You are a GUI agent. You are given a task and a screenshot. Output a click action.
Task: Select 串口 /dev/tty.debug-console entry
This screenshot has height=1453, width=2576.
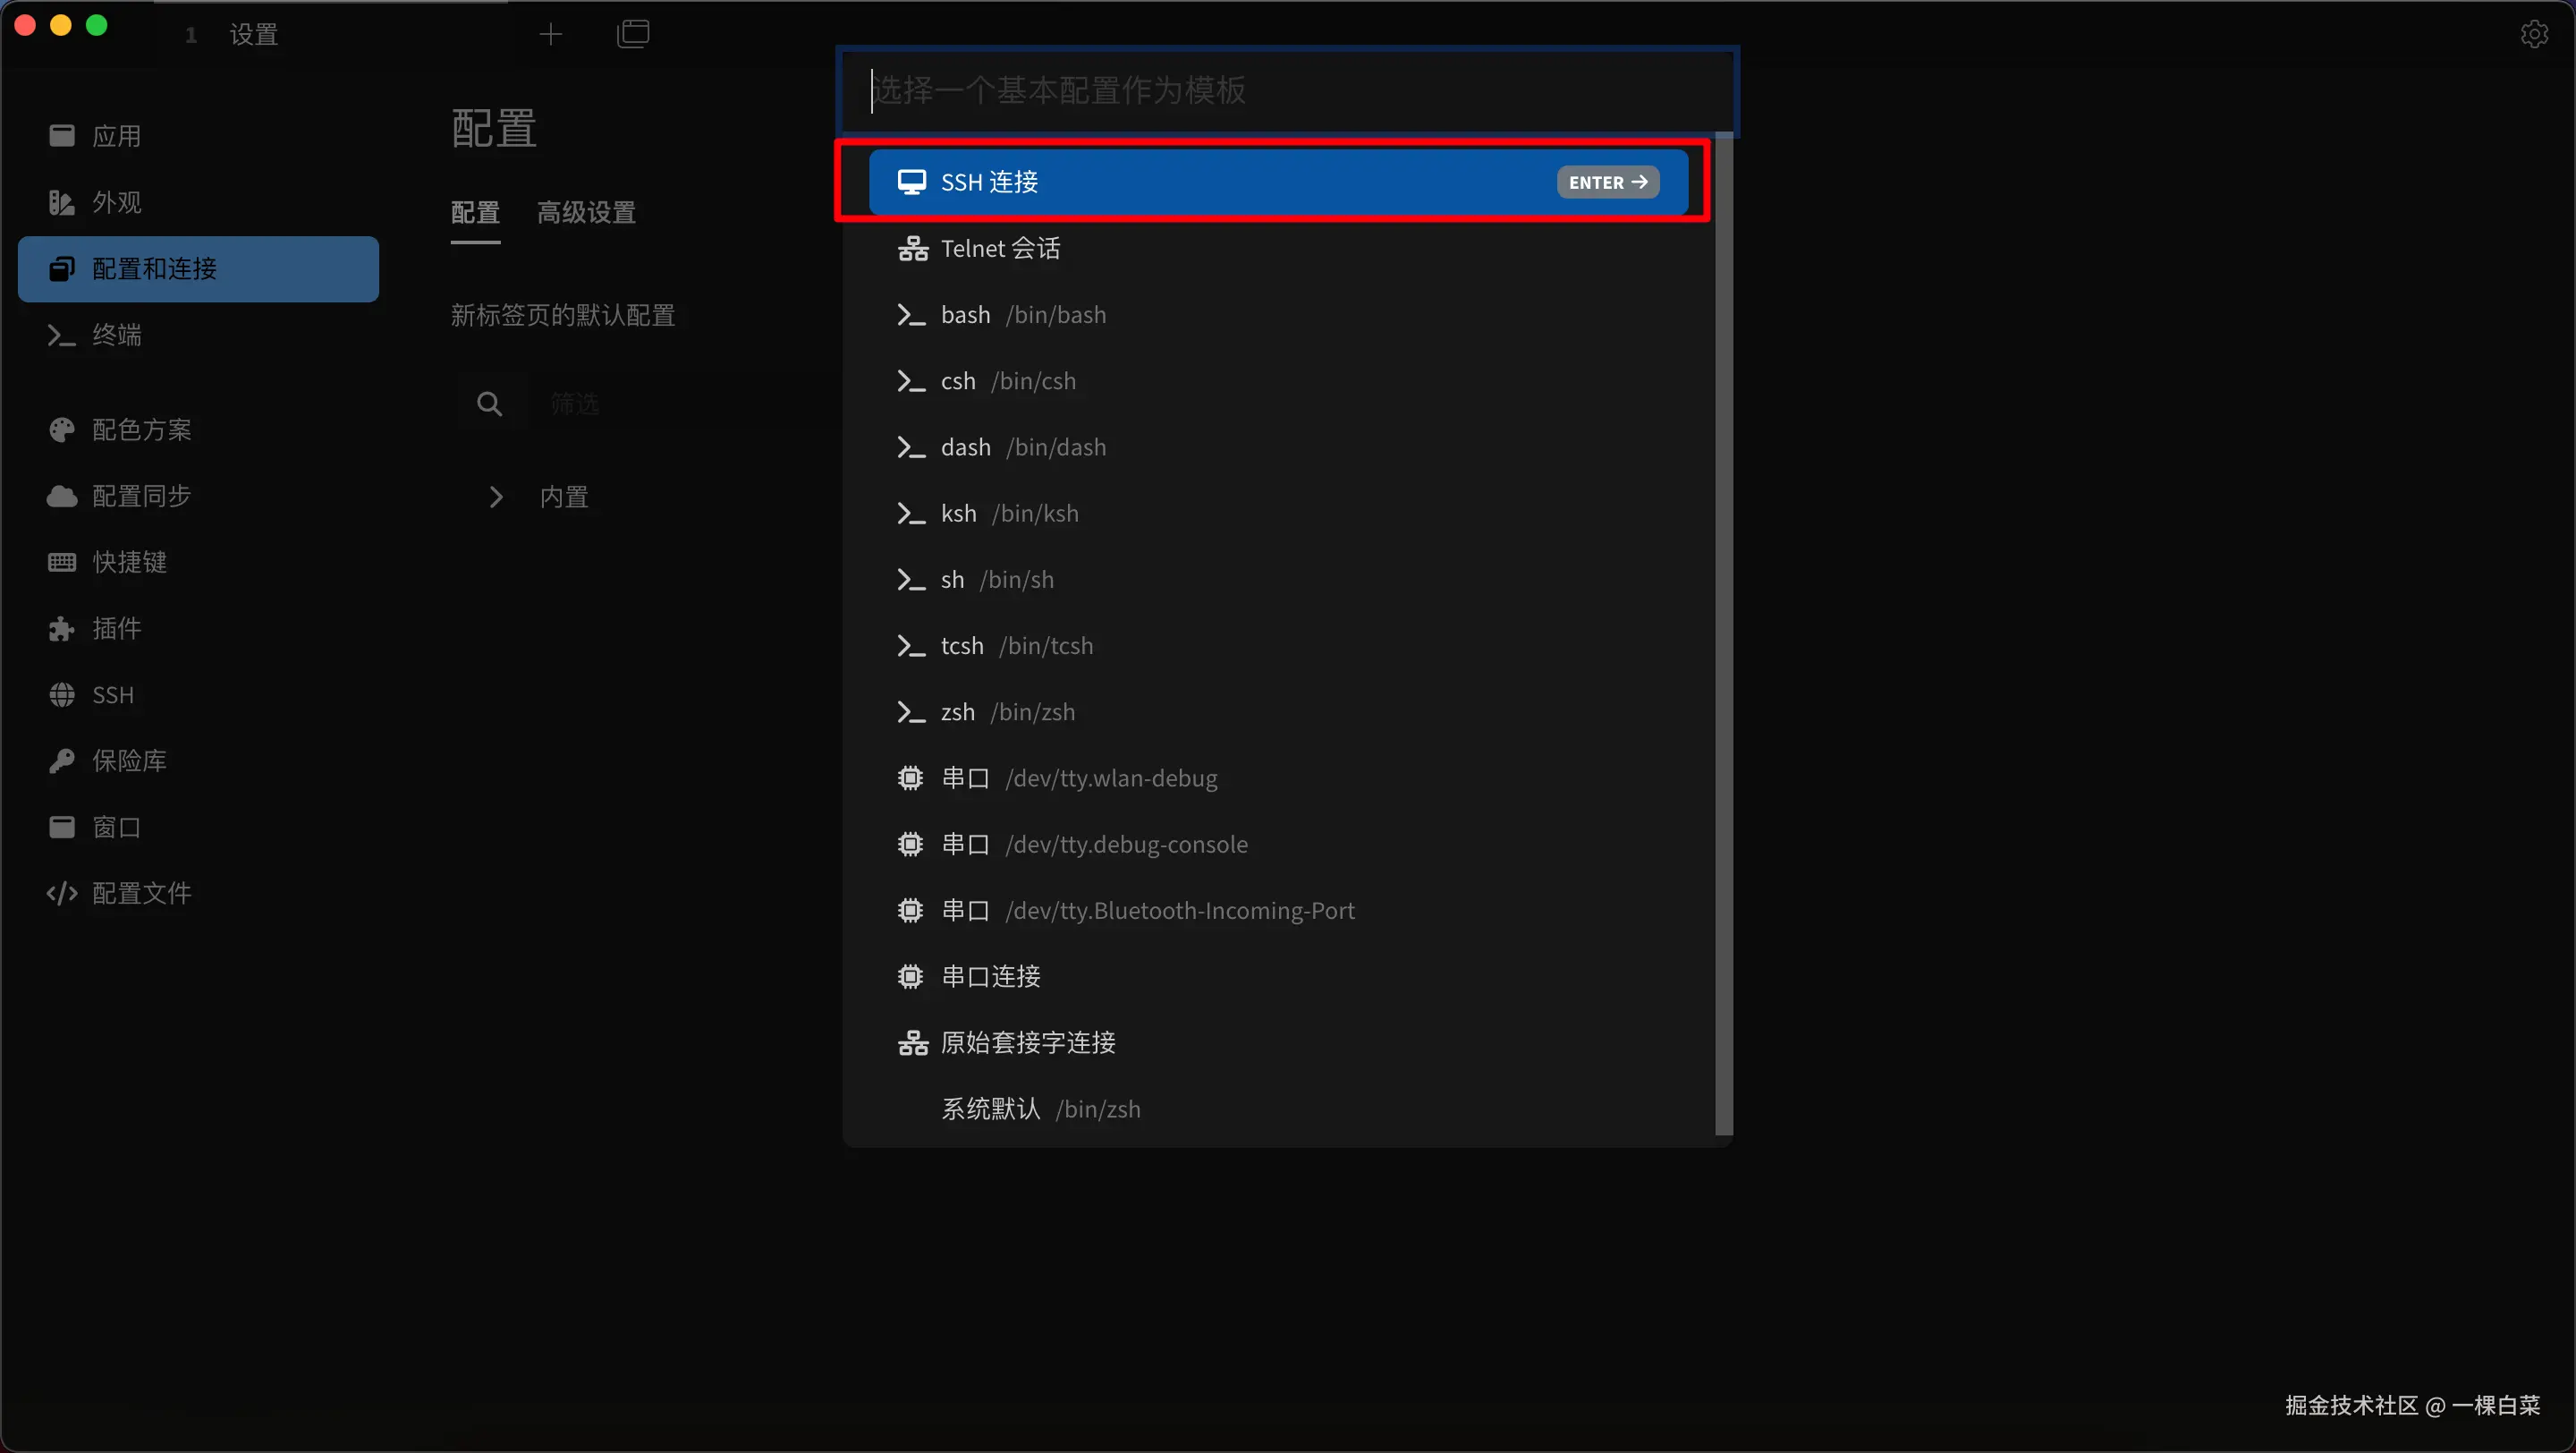pos(1094,844)
